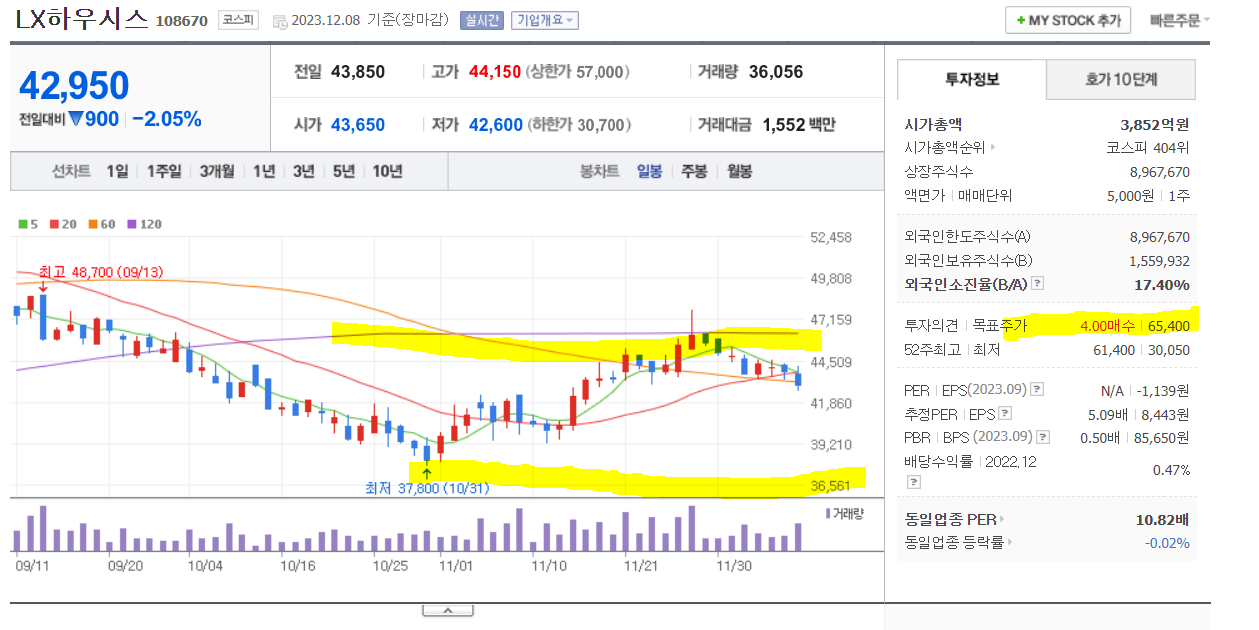Screen dimensions: 1259x630
Task: Switch to the 투자정보 tab
Action: [972, 79]
